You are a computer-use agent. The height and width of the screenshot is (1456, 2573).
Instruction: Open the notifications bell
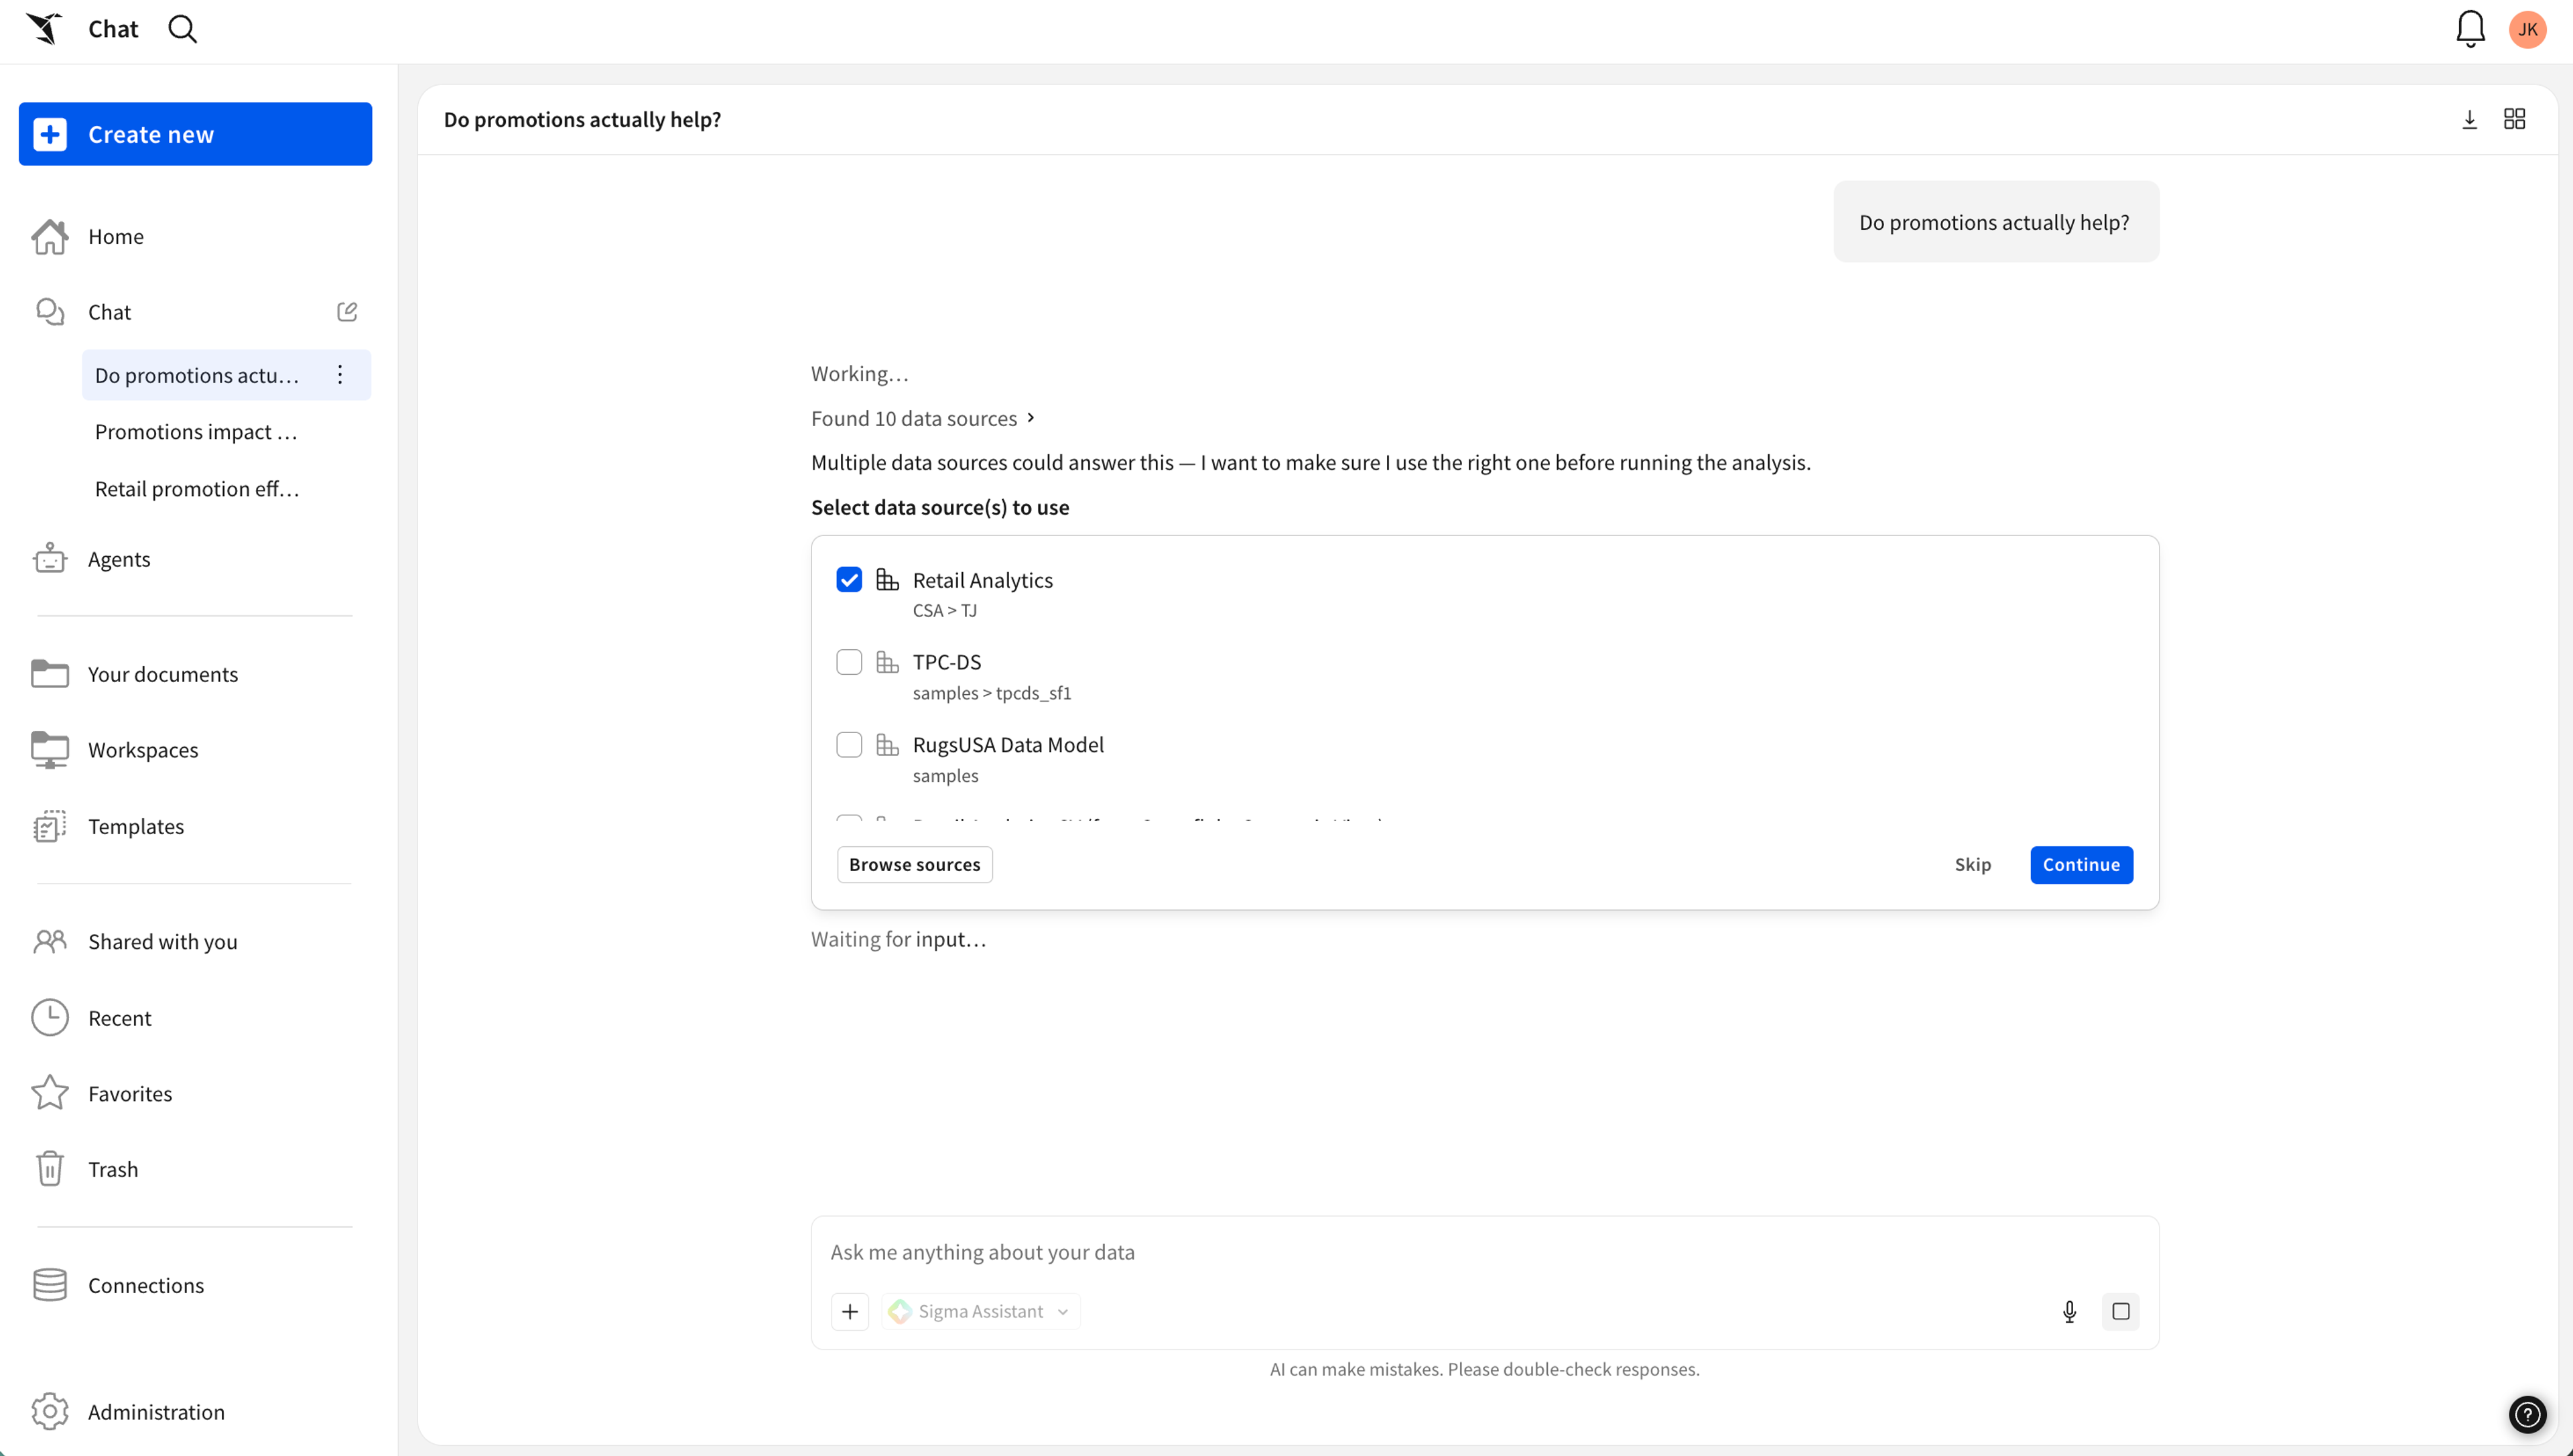tap(2470, 29)
